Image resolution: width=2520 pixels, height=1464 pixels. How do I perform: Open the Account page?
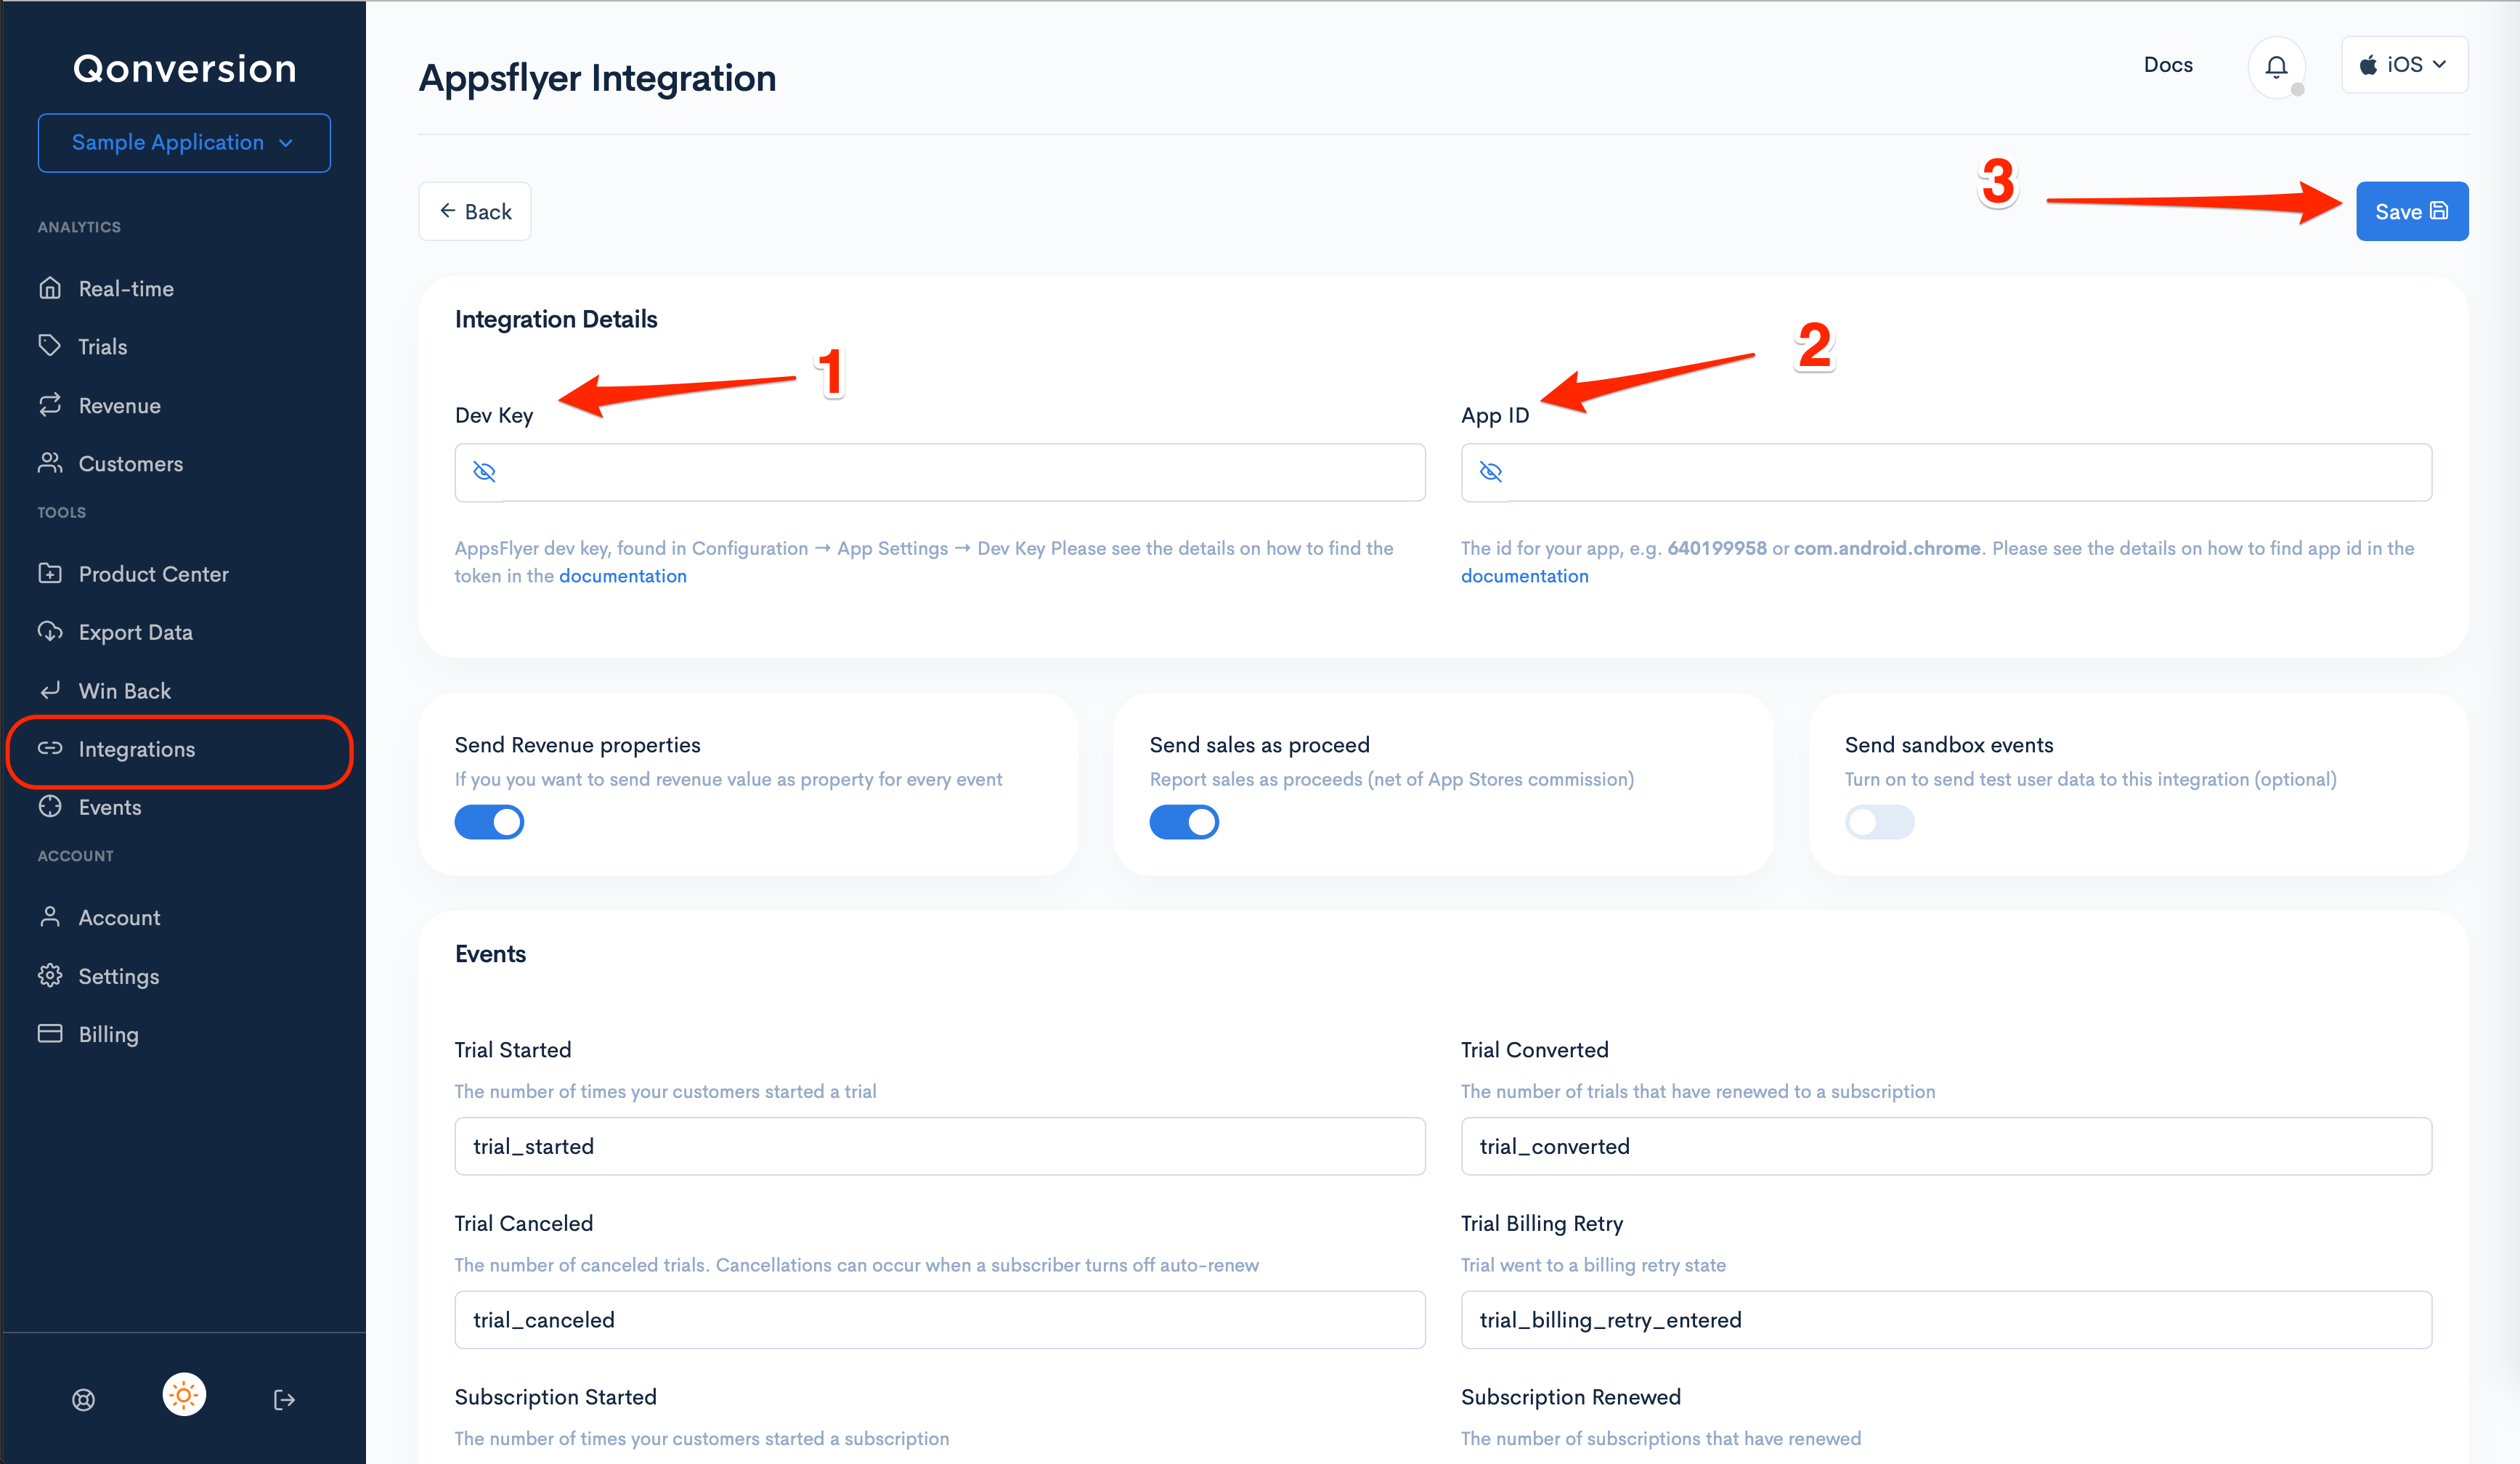click(119, 918)
